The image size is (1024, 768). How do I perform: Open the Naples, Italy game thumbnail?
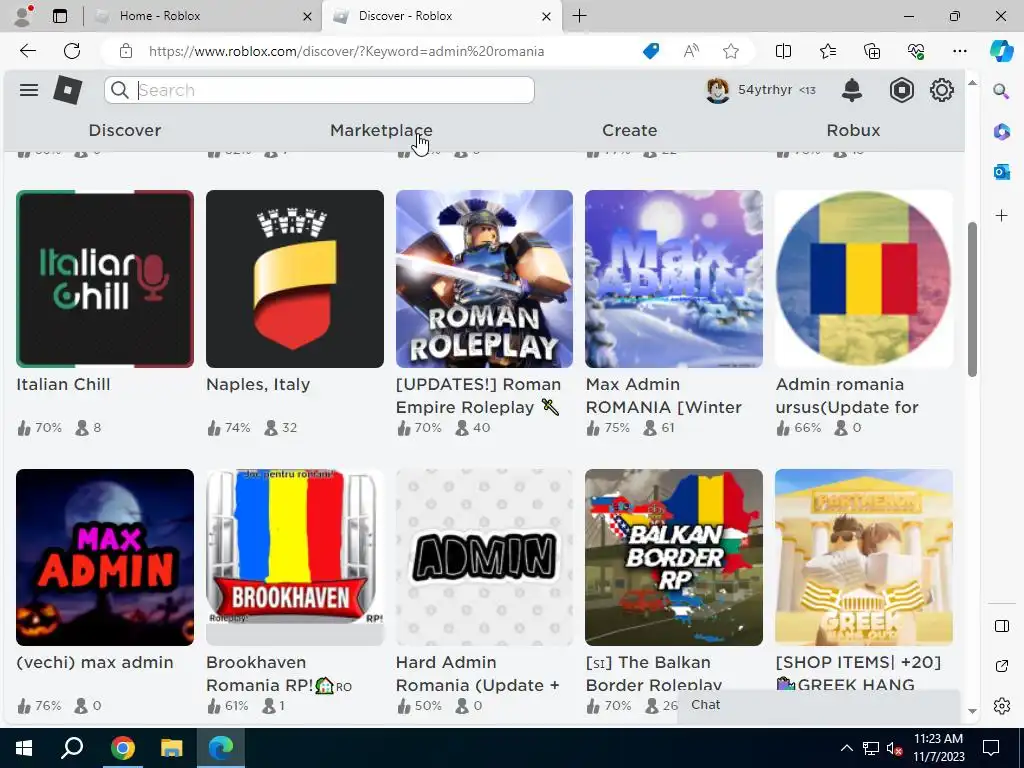click(x=295, y=279)
